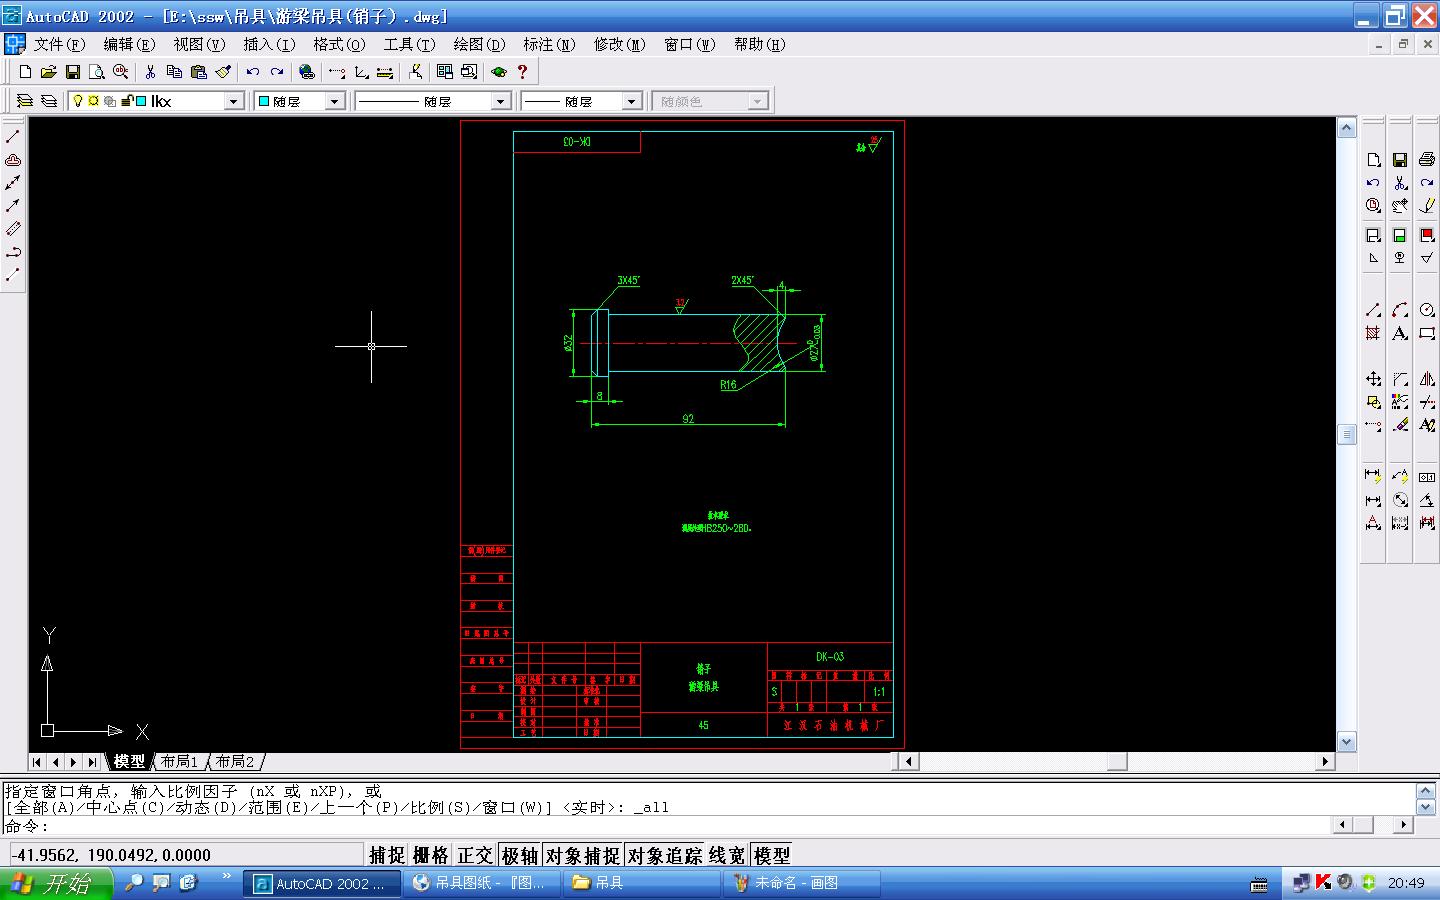The height and width of the screenshot is (900, 1440).
Task: Open 标注(N) menu
Action: point(549,44)
